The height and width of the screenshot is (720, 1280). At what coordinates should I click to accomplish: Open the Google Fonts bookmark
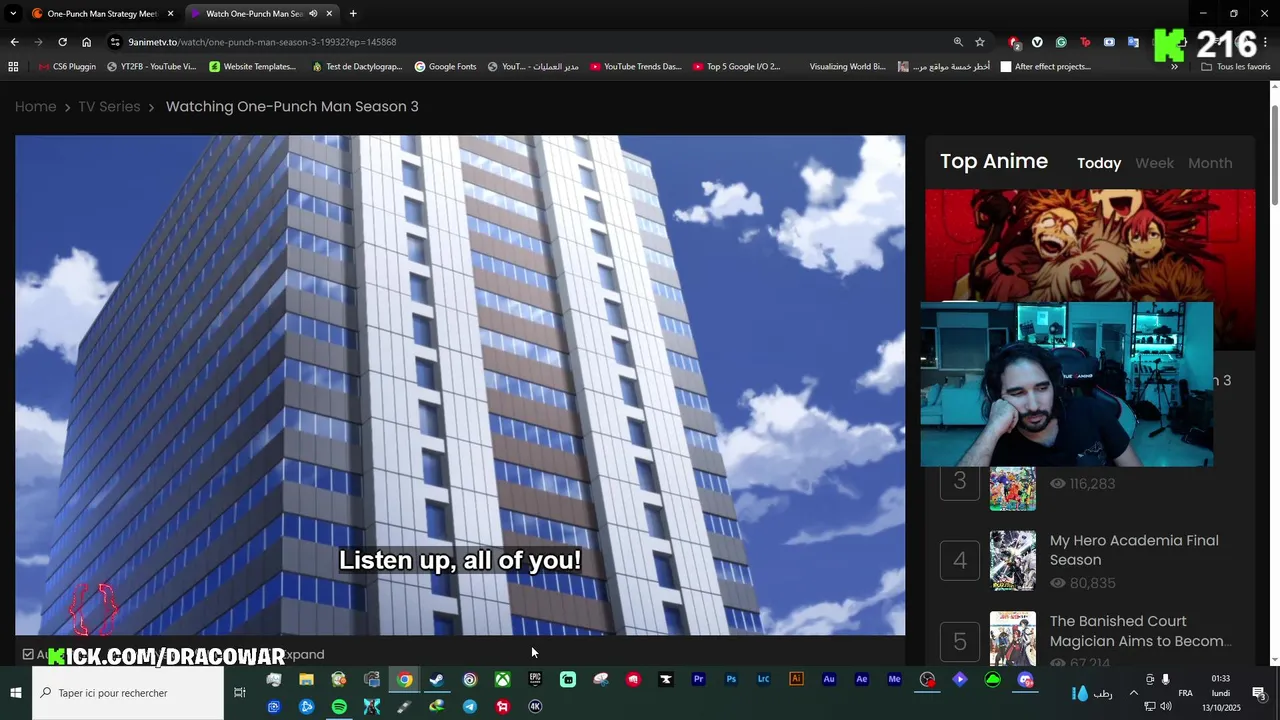click(445, 67)
